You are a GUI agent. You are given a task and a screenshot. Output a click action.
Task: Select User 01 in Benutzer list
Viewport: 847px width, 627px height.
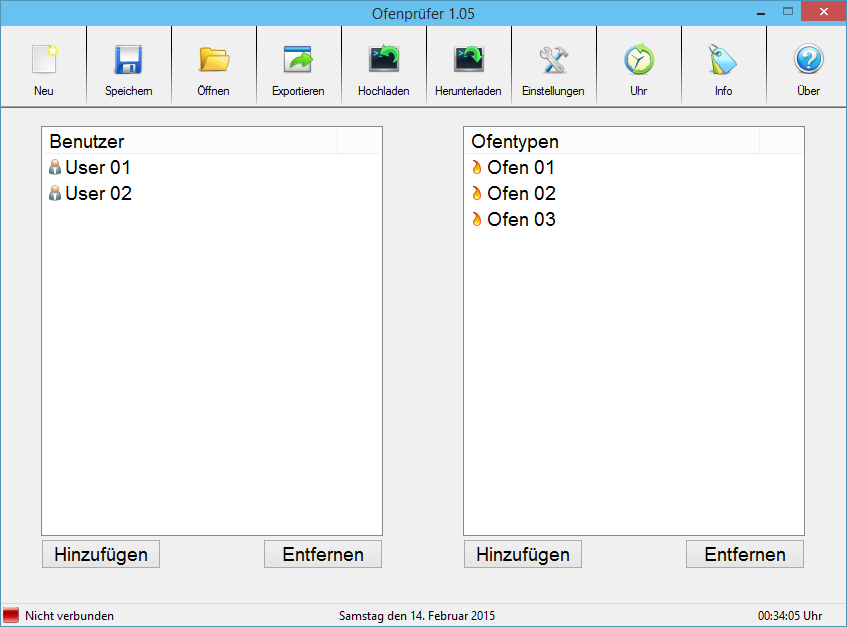pyautogui.click(x=97, y=168)
